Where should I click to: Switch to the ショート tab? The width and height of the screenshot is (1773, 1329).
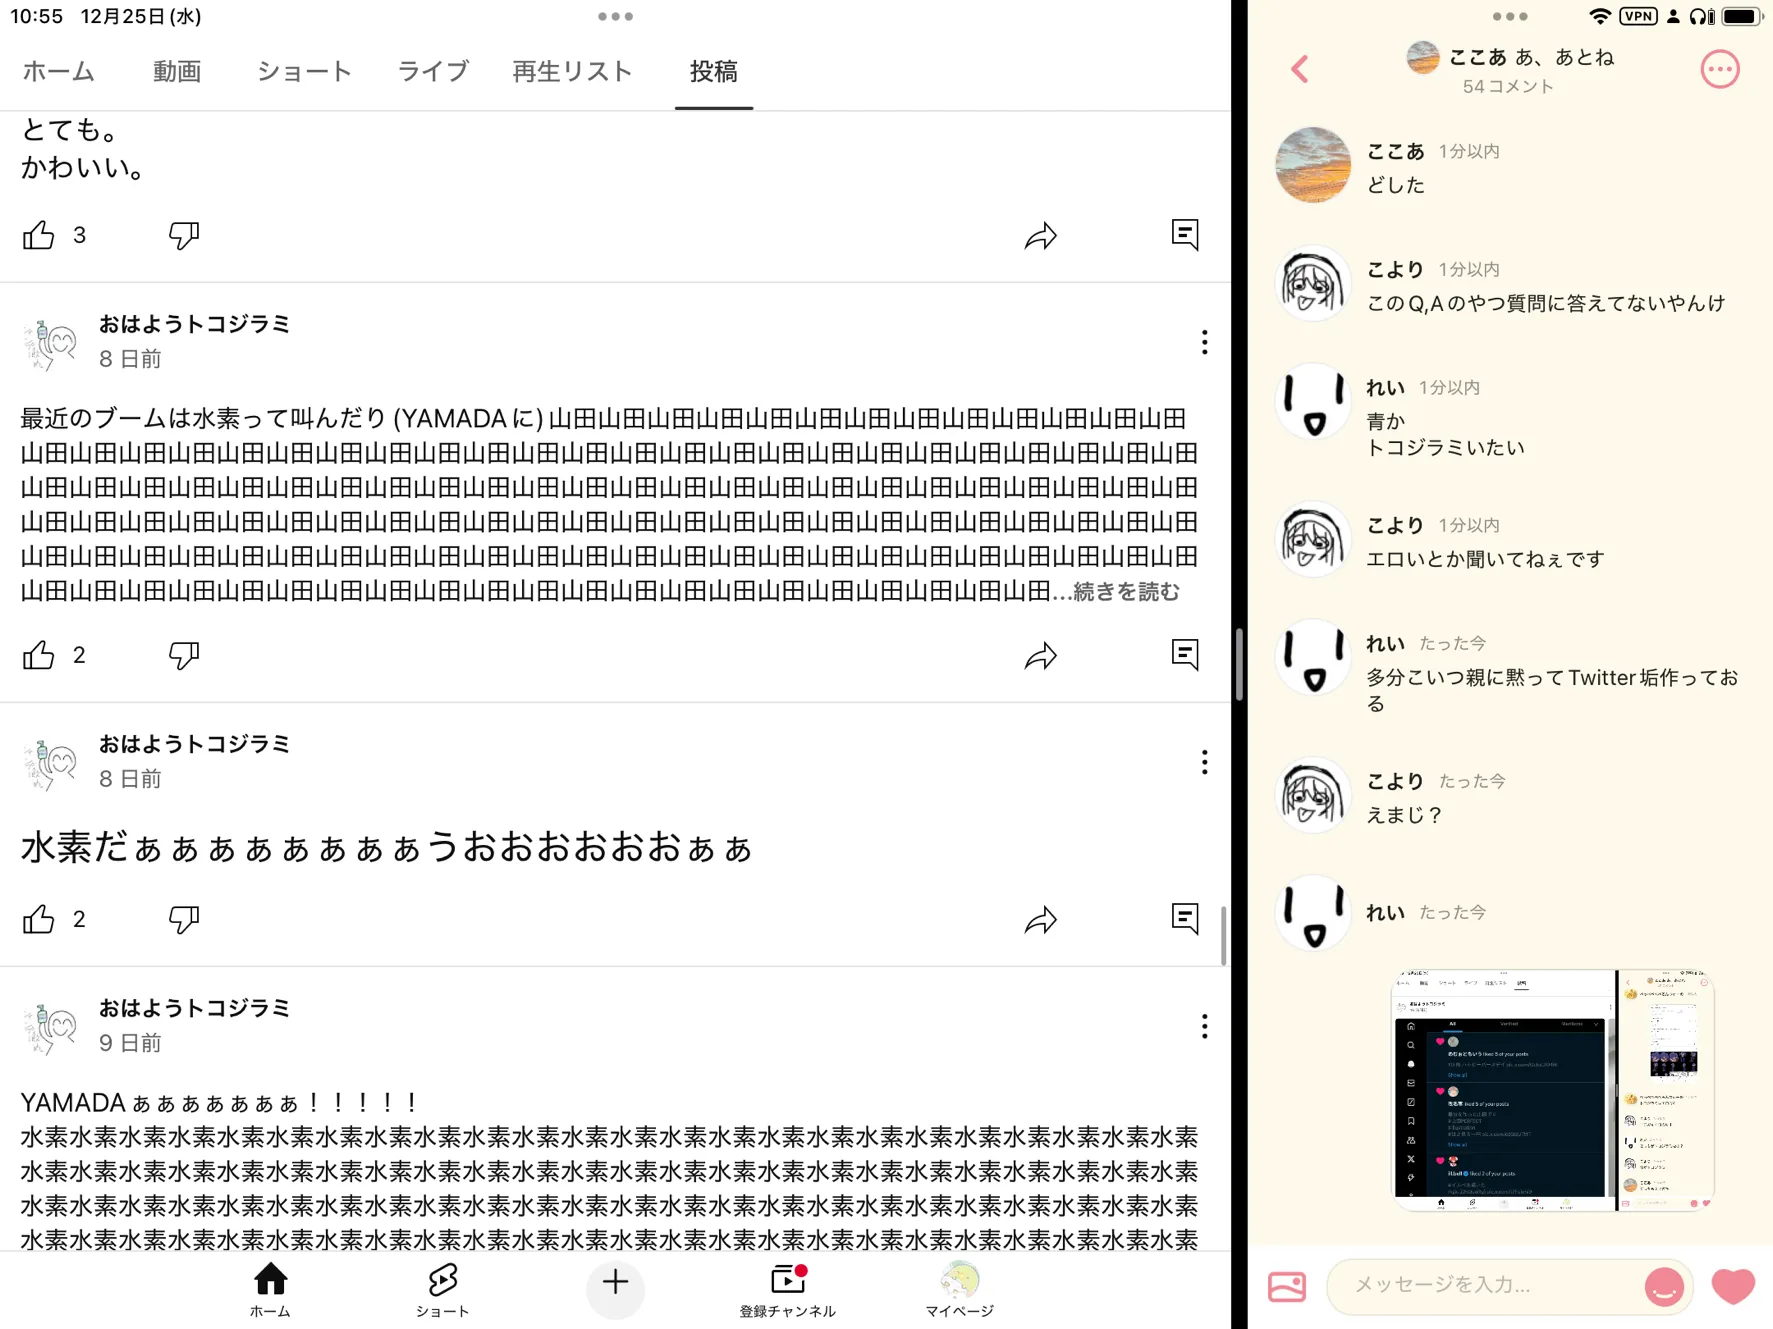tap(304, 71)
